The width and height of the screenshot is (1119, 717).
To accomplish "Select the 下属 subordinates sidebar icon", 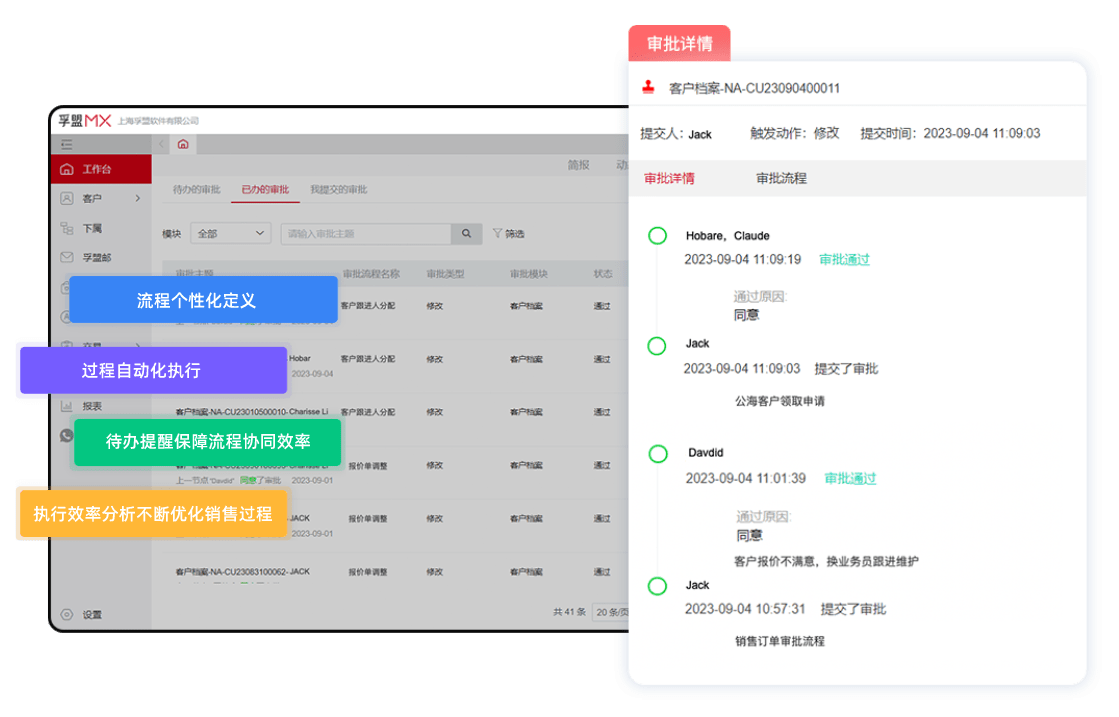I will click(x=67, y=228).
